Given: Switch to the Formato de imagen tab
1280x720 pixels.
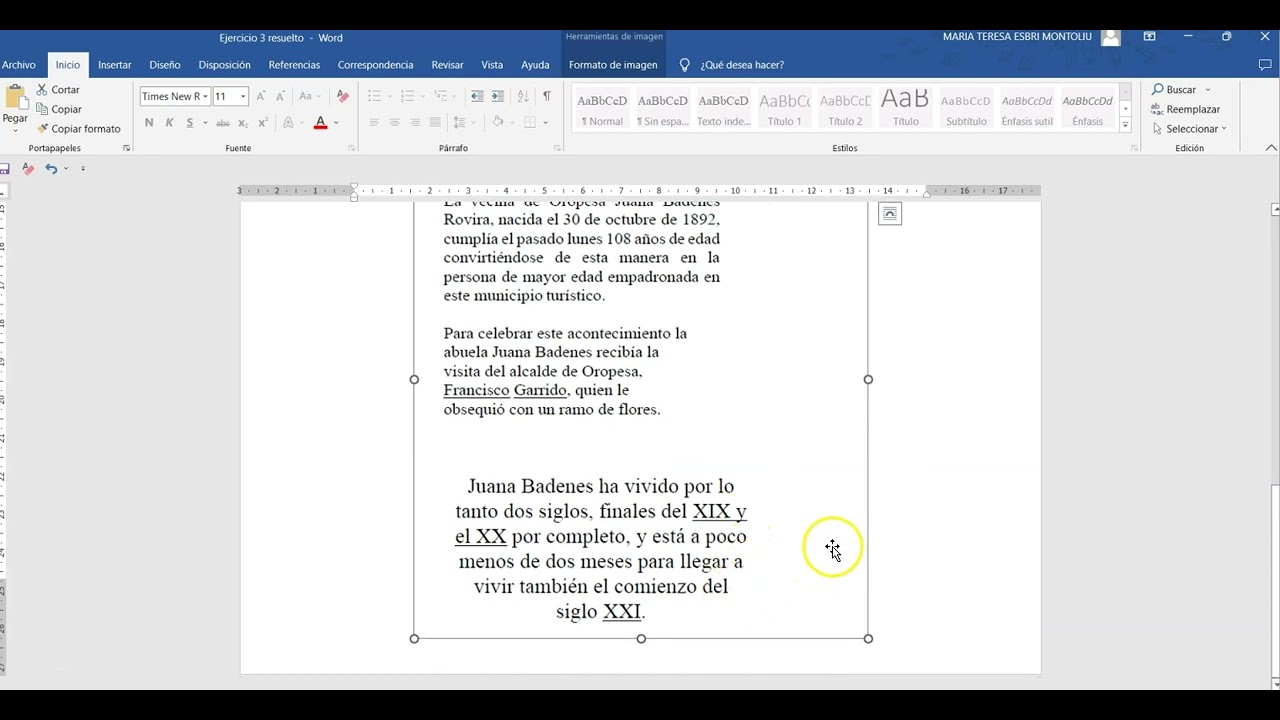Looking at the screenshot, I should 613,65.
